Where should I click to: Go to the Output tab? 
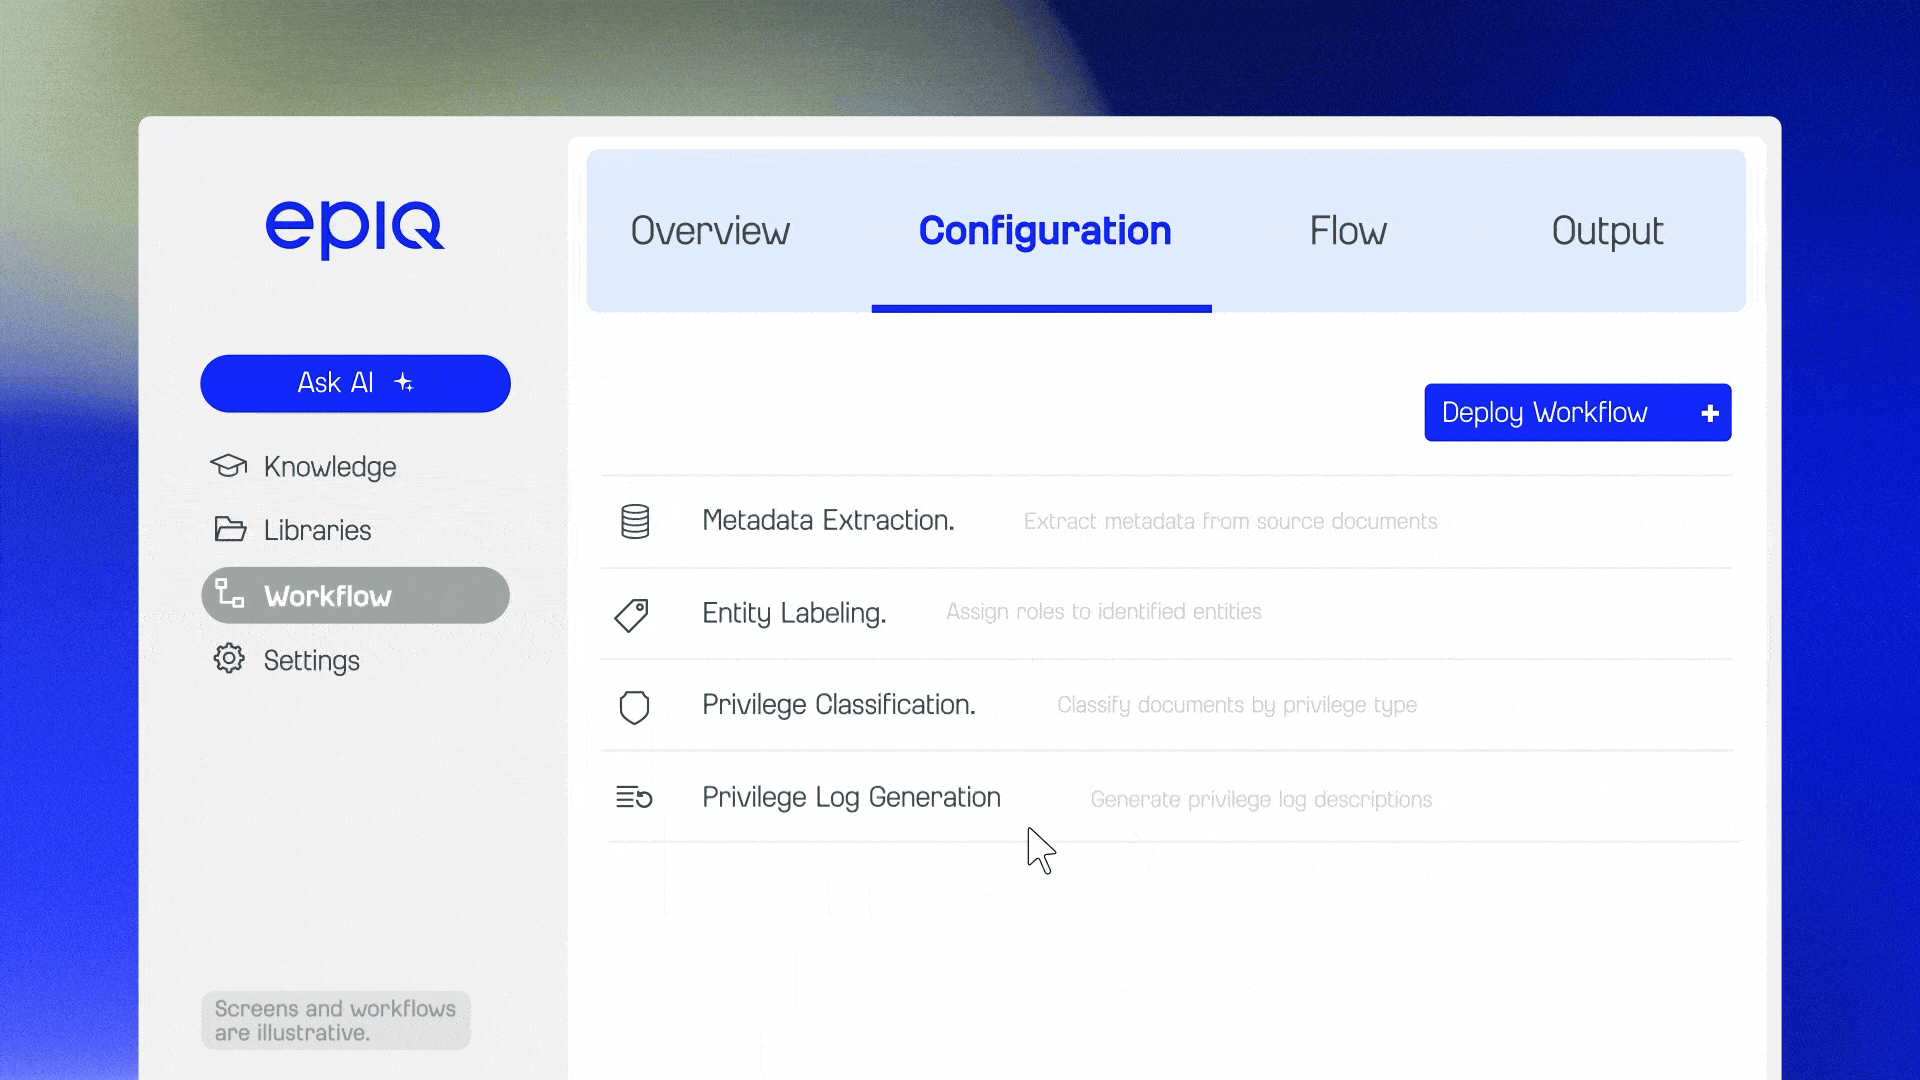(x=1607, y=231)
